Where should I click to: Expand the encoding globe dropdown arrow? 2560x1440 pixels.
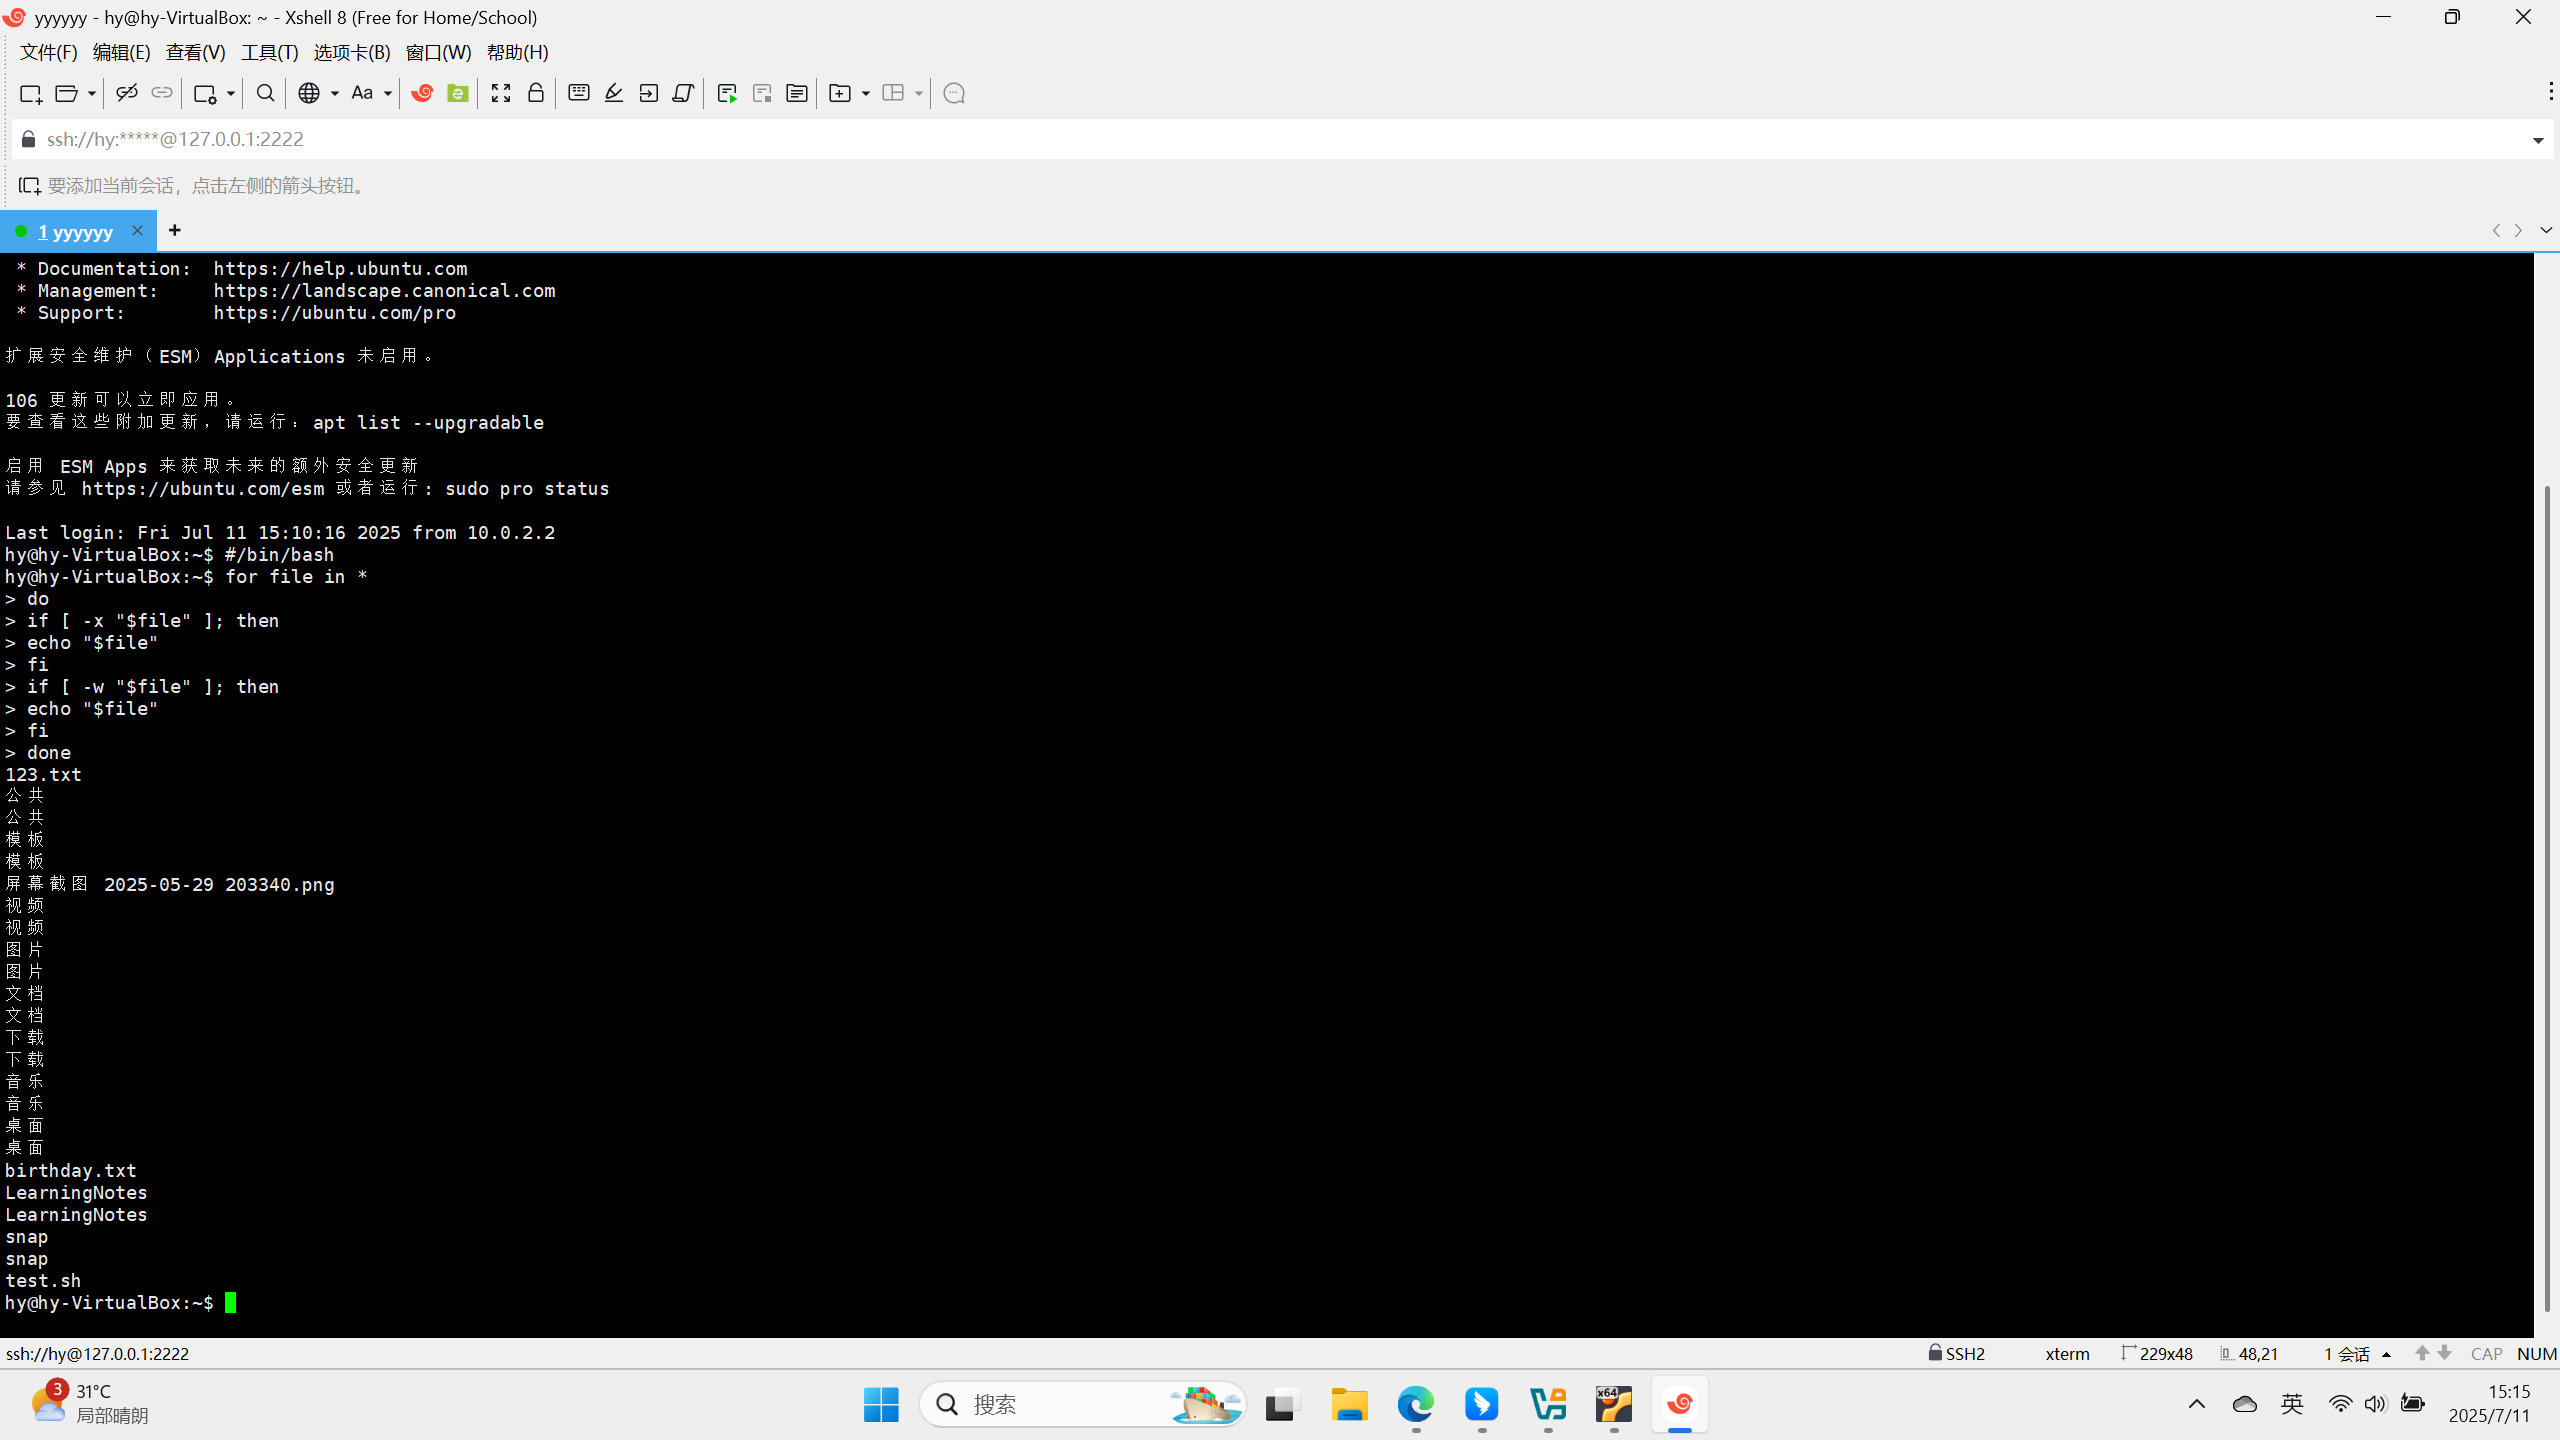[x=335, y=93]
